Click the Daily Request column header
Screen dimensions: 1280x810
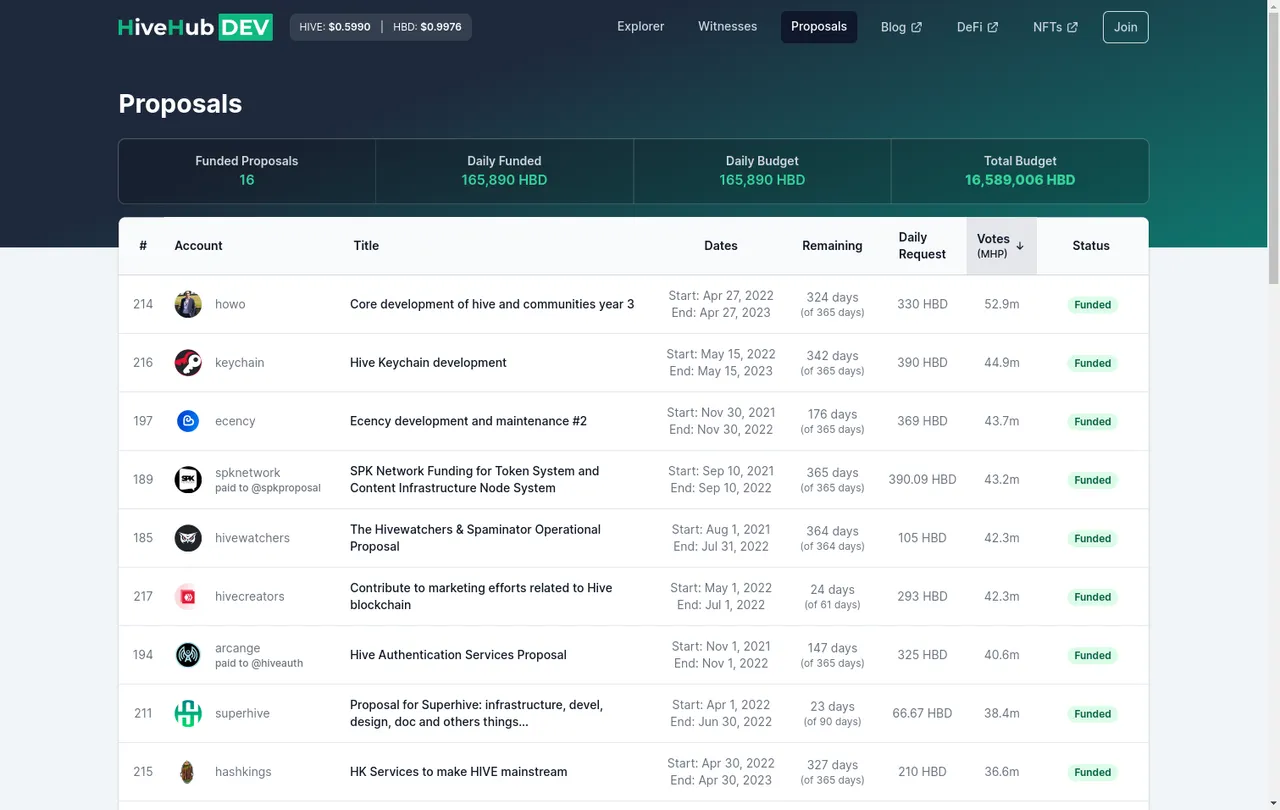coord(922,246)
